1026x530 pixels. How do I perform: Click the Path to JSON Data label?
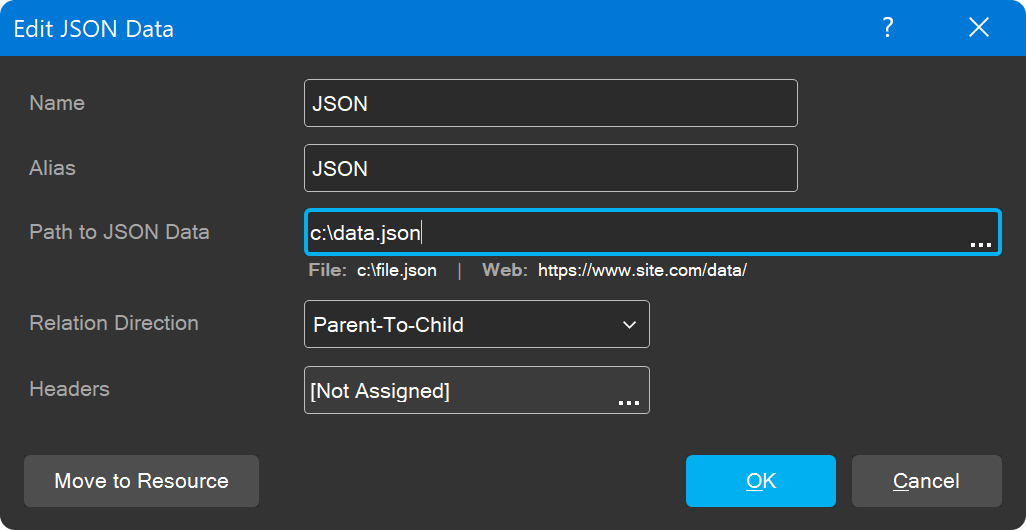coord(119,232)
